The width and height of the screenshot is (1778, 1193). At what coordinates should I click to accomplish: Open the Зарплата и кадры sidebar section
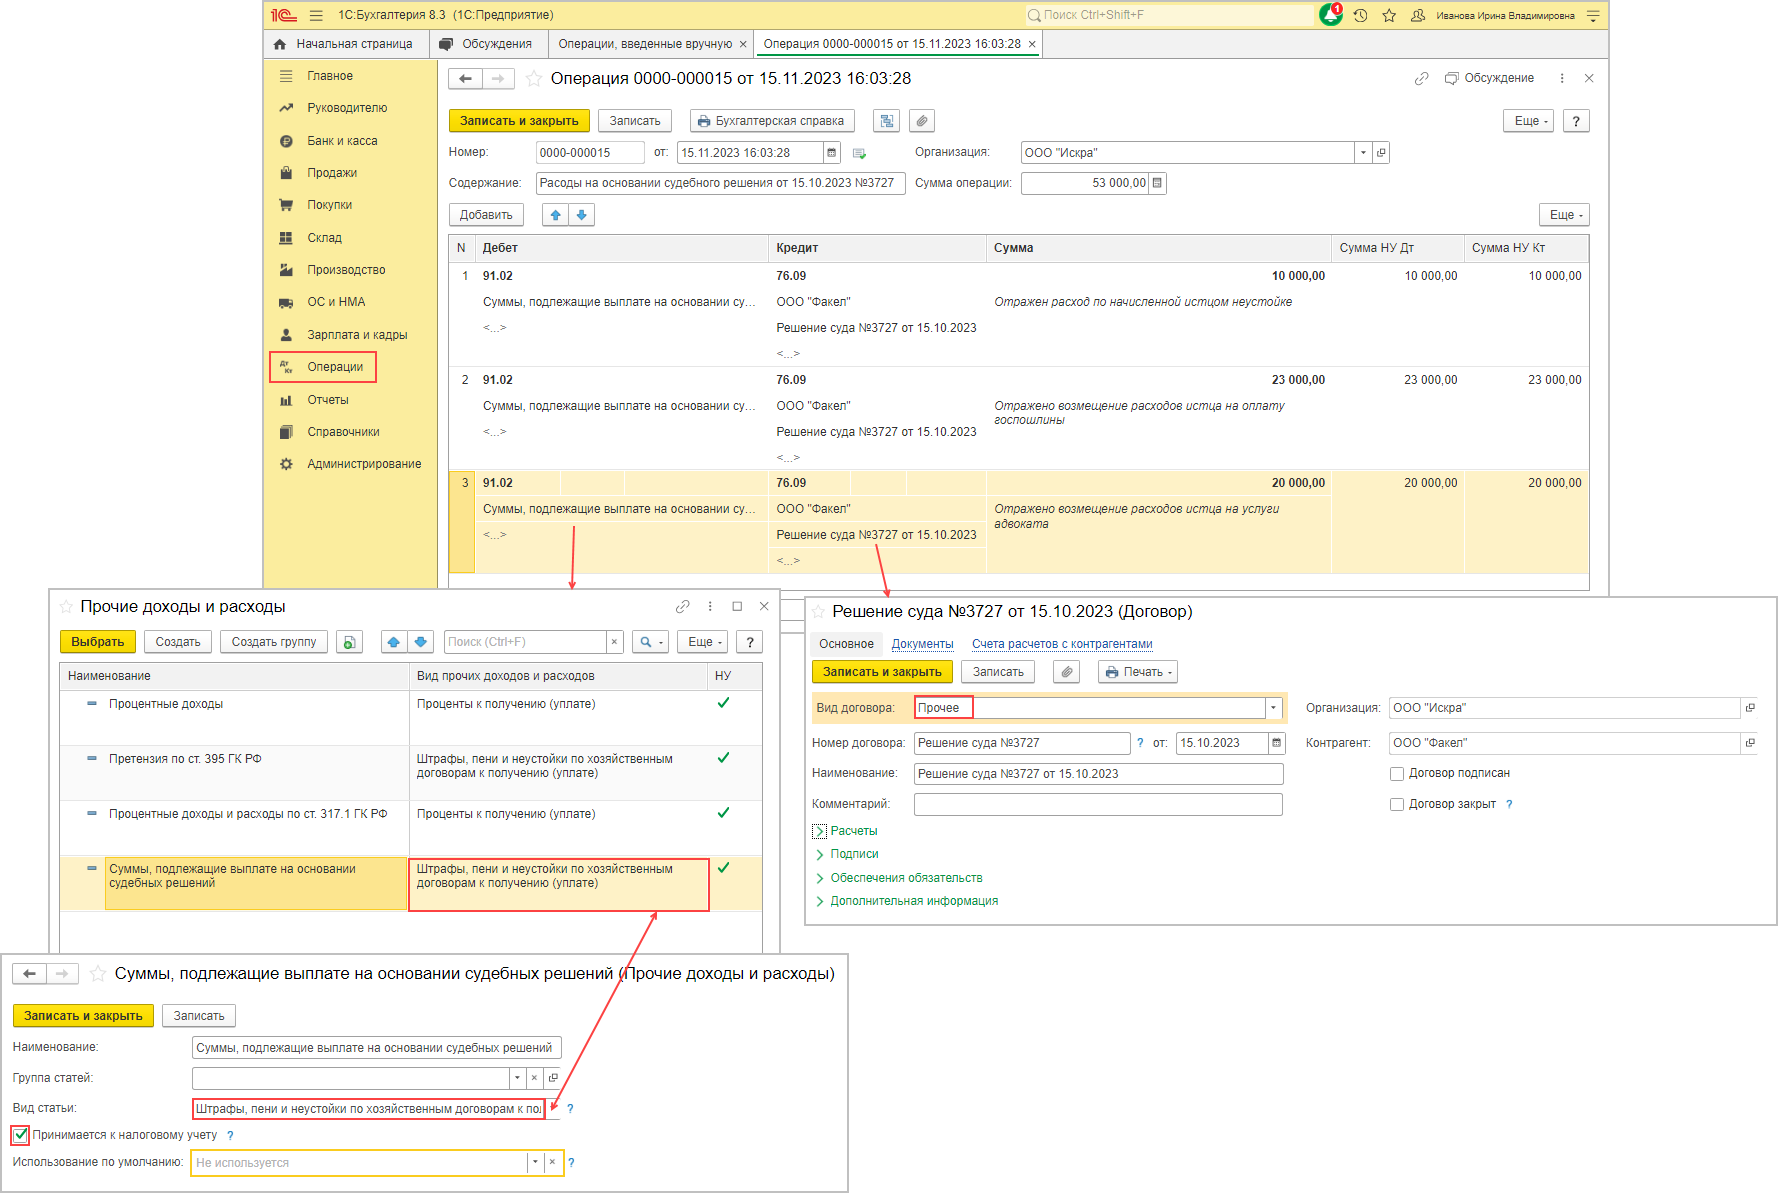pos(357,335)
